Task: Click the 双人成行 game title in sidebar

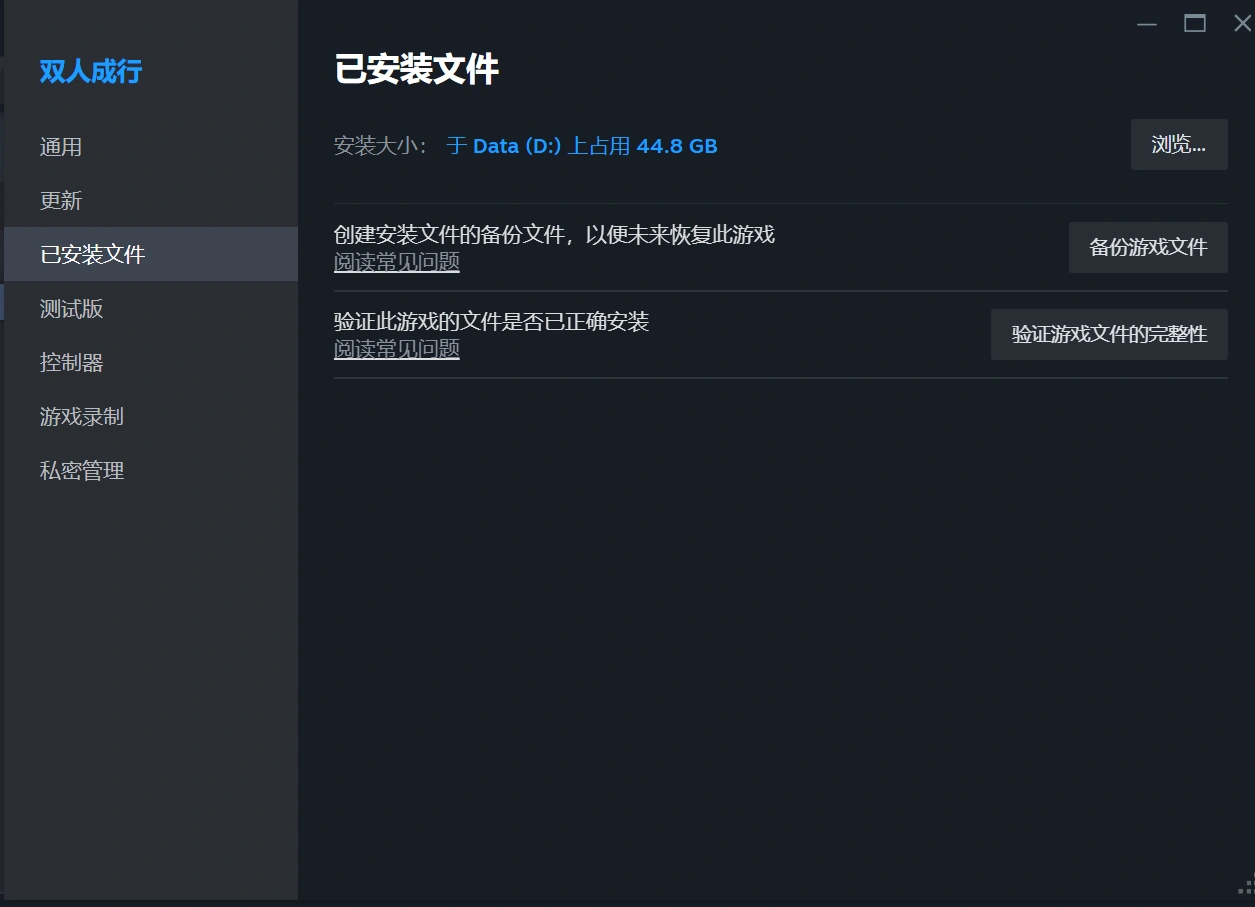Action: click(91, 72)
